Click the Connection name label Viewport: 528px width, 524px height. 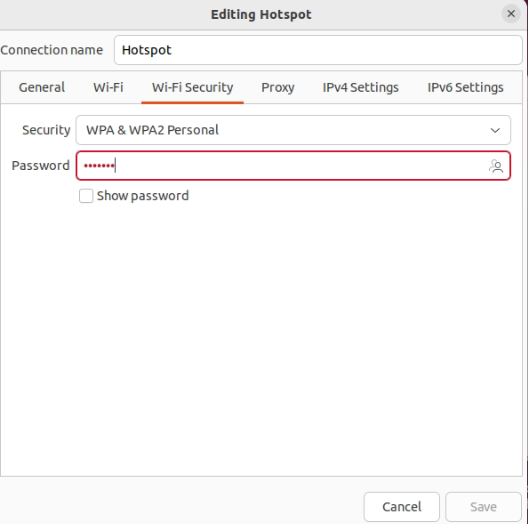click(52, 50)
